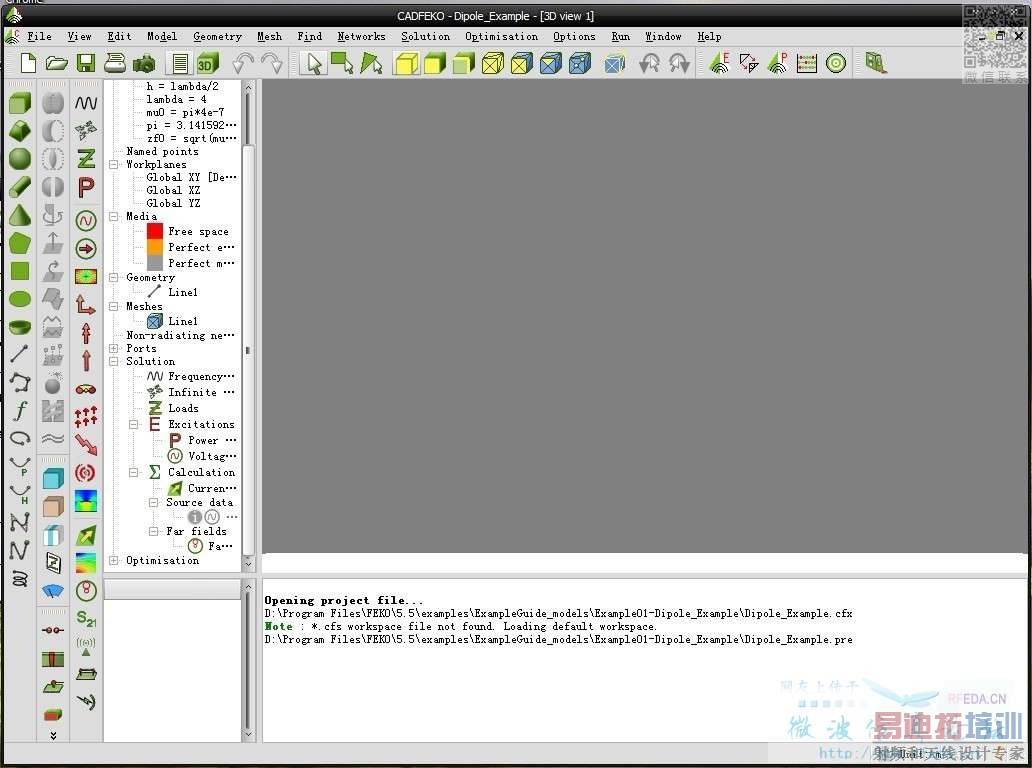Add a voltage source circle icon

86,220
